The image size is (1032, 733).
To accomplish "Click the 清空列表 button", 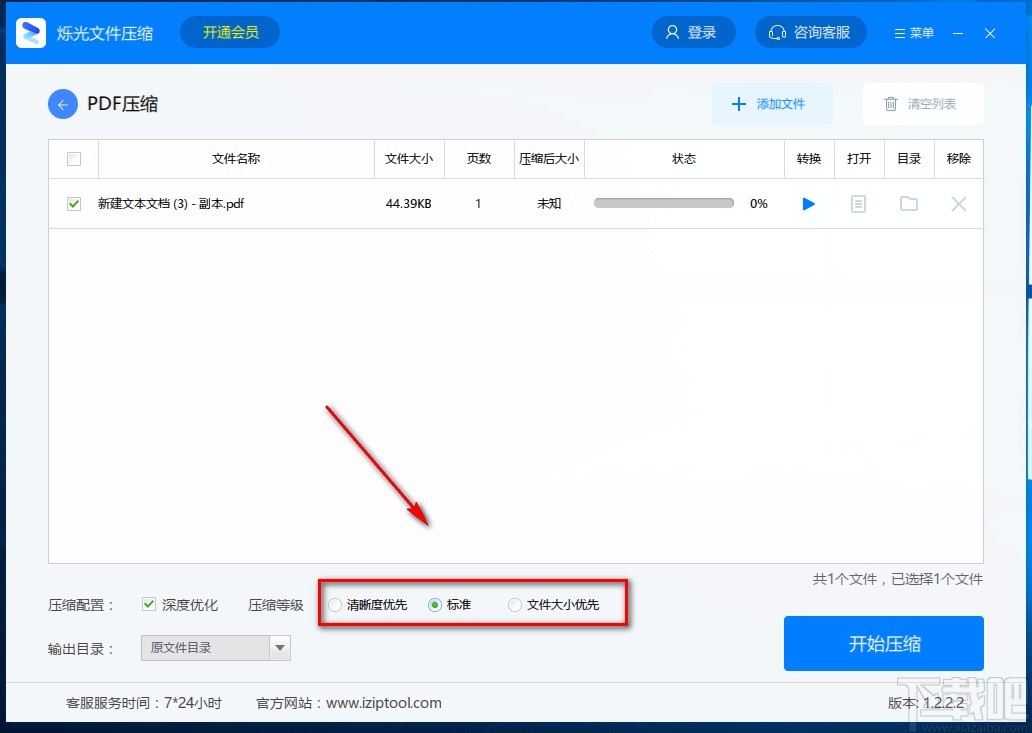I will point(923,104).
